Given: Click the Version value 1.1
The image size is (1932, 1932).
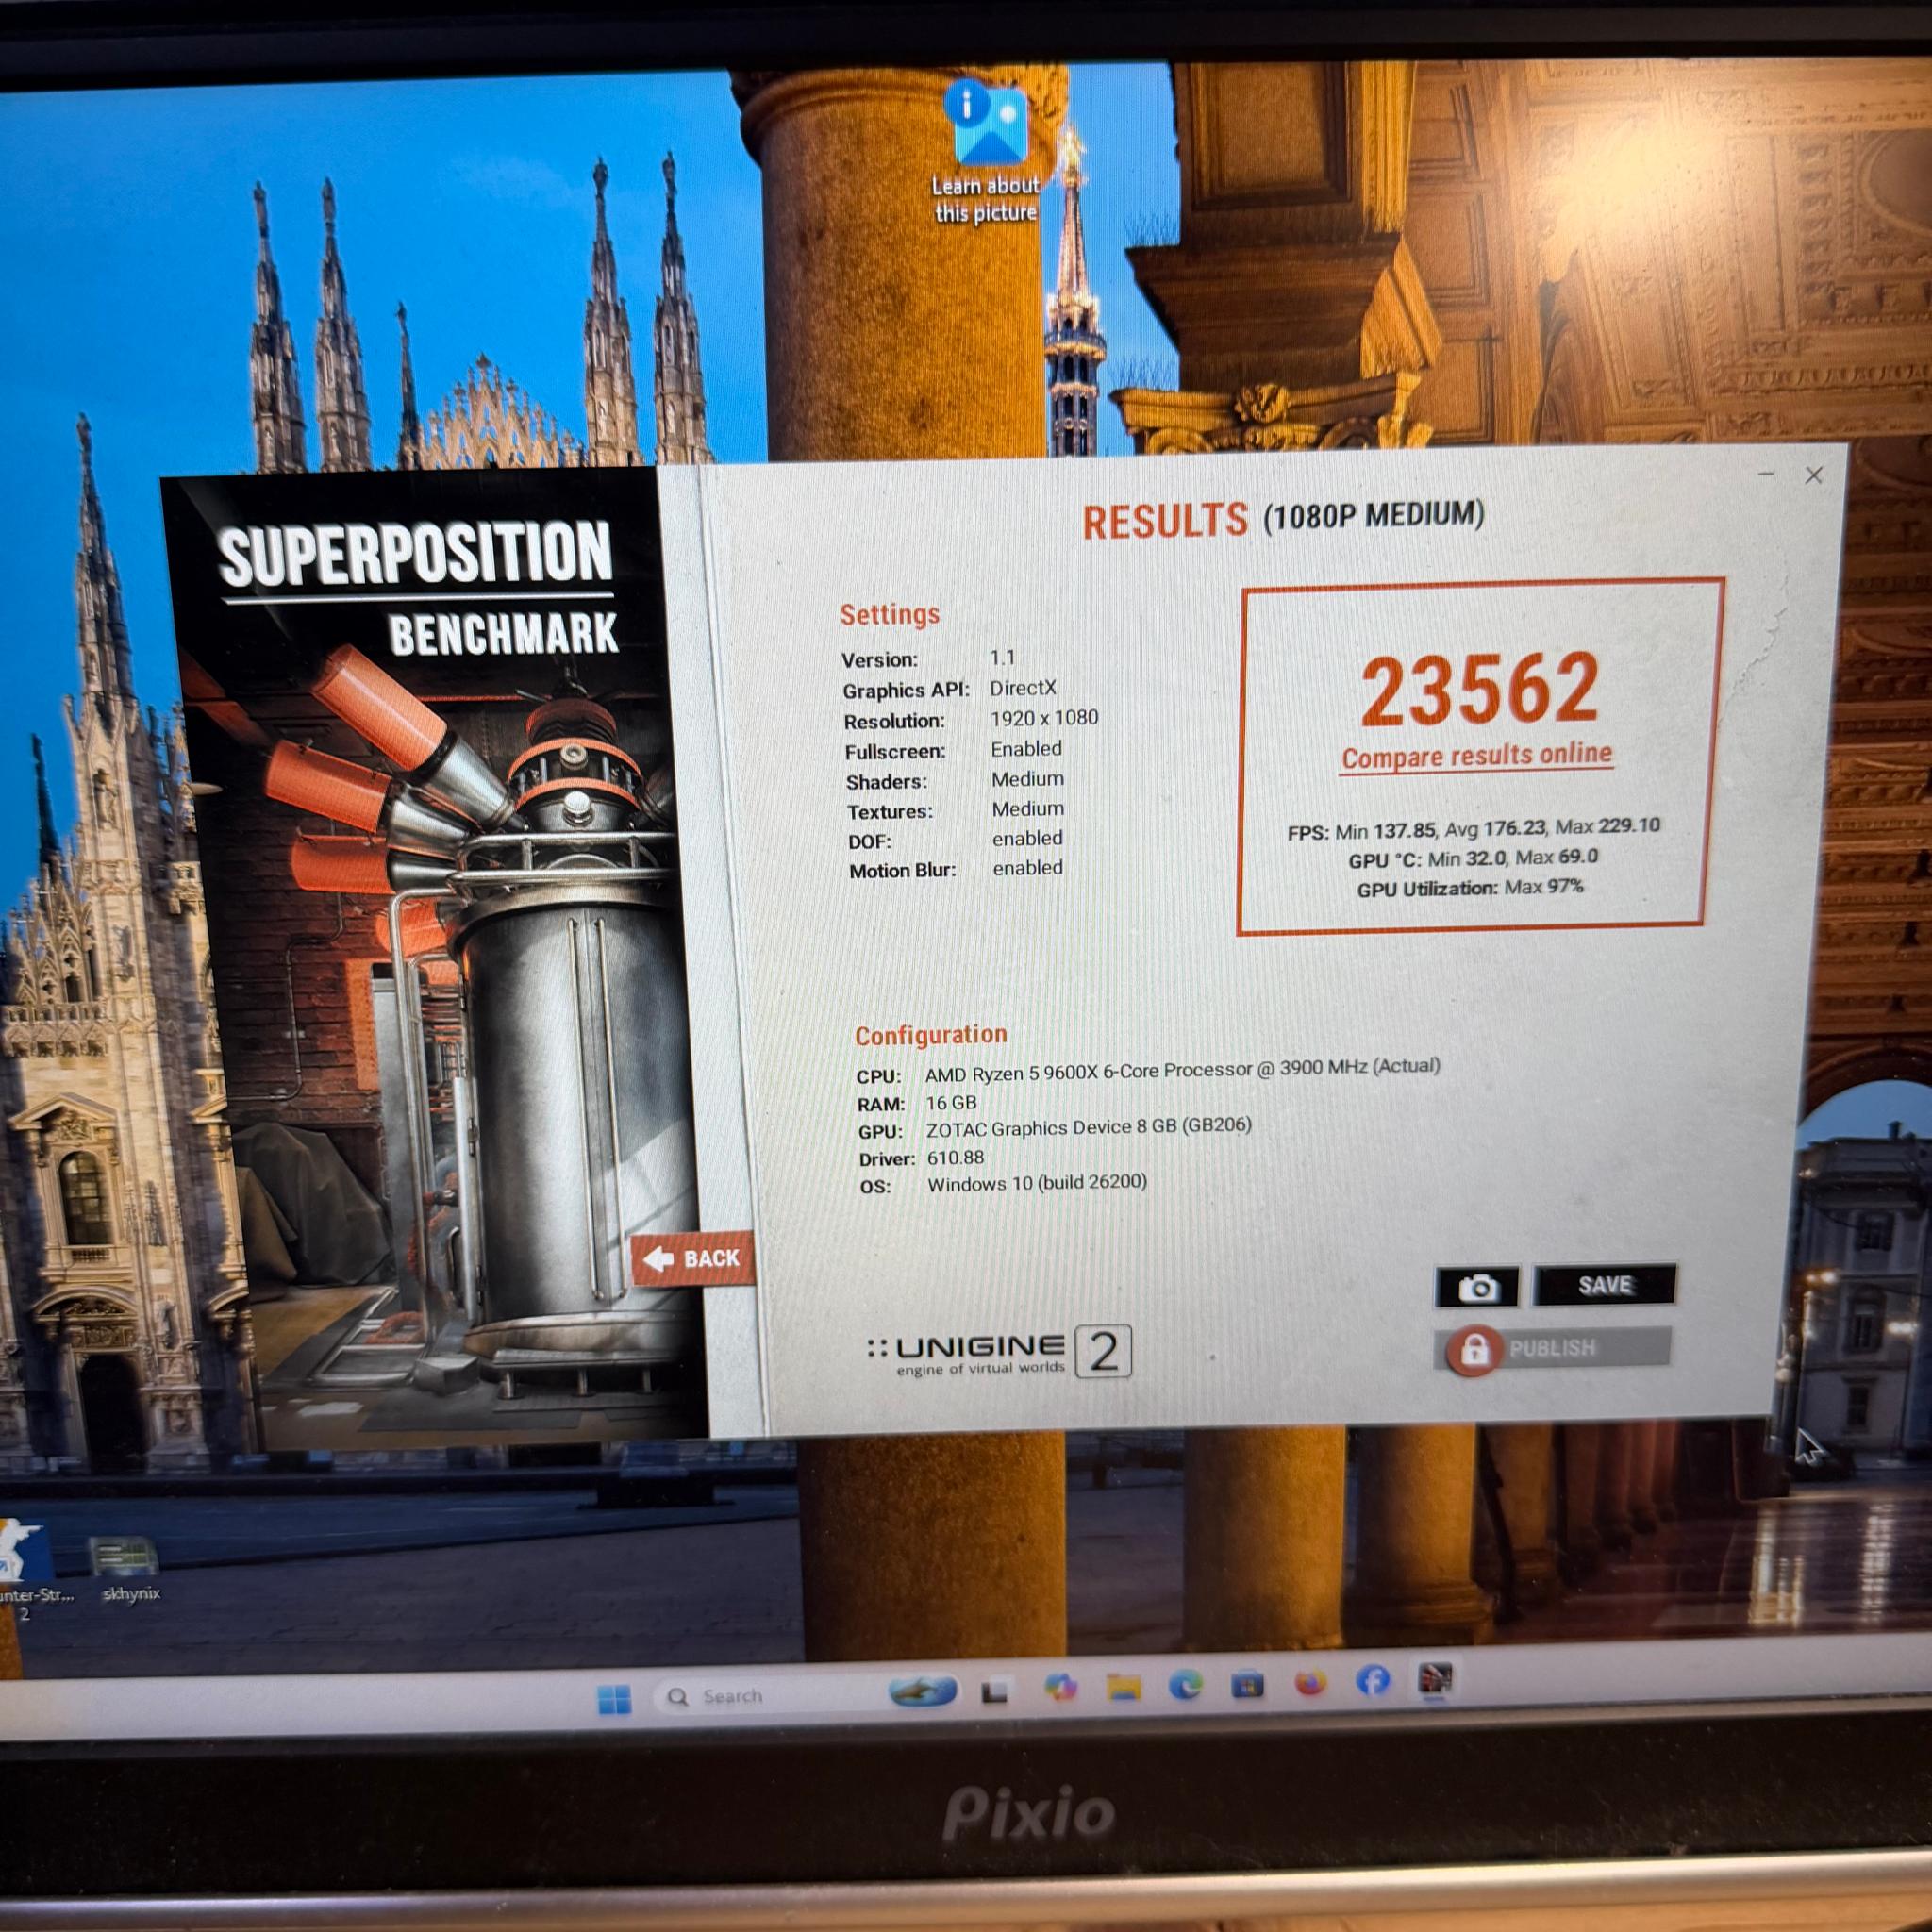Looking at the screenshot, I should pos(1002,657).
